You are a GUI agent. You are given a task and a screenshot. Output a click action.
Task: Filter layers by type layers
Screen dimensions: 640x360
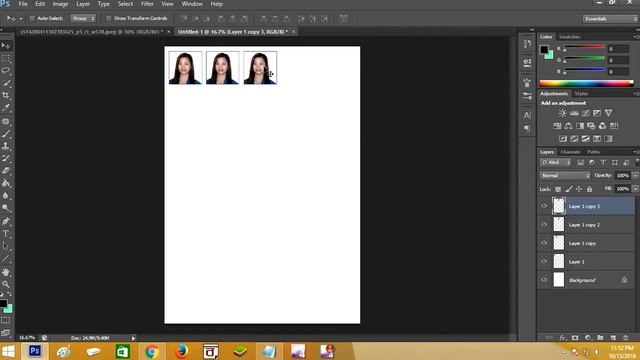pyautogui.click(x=603, y=162)
